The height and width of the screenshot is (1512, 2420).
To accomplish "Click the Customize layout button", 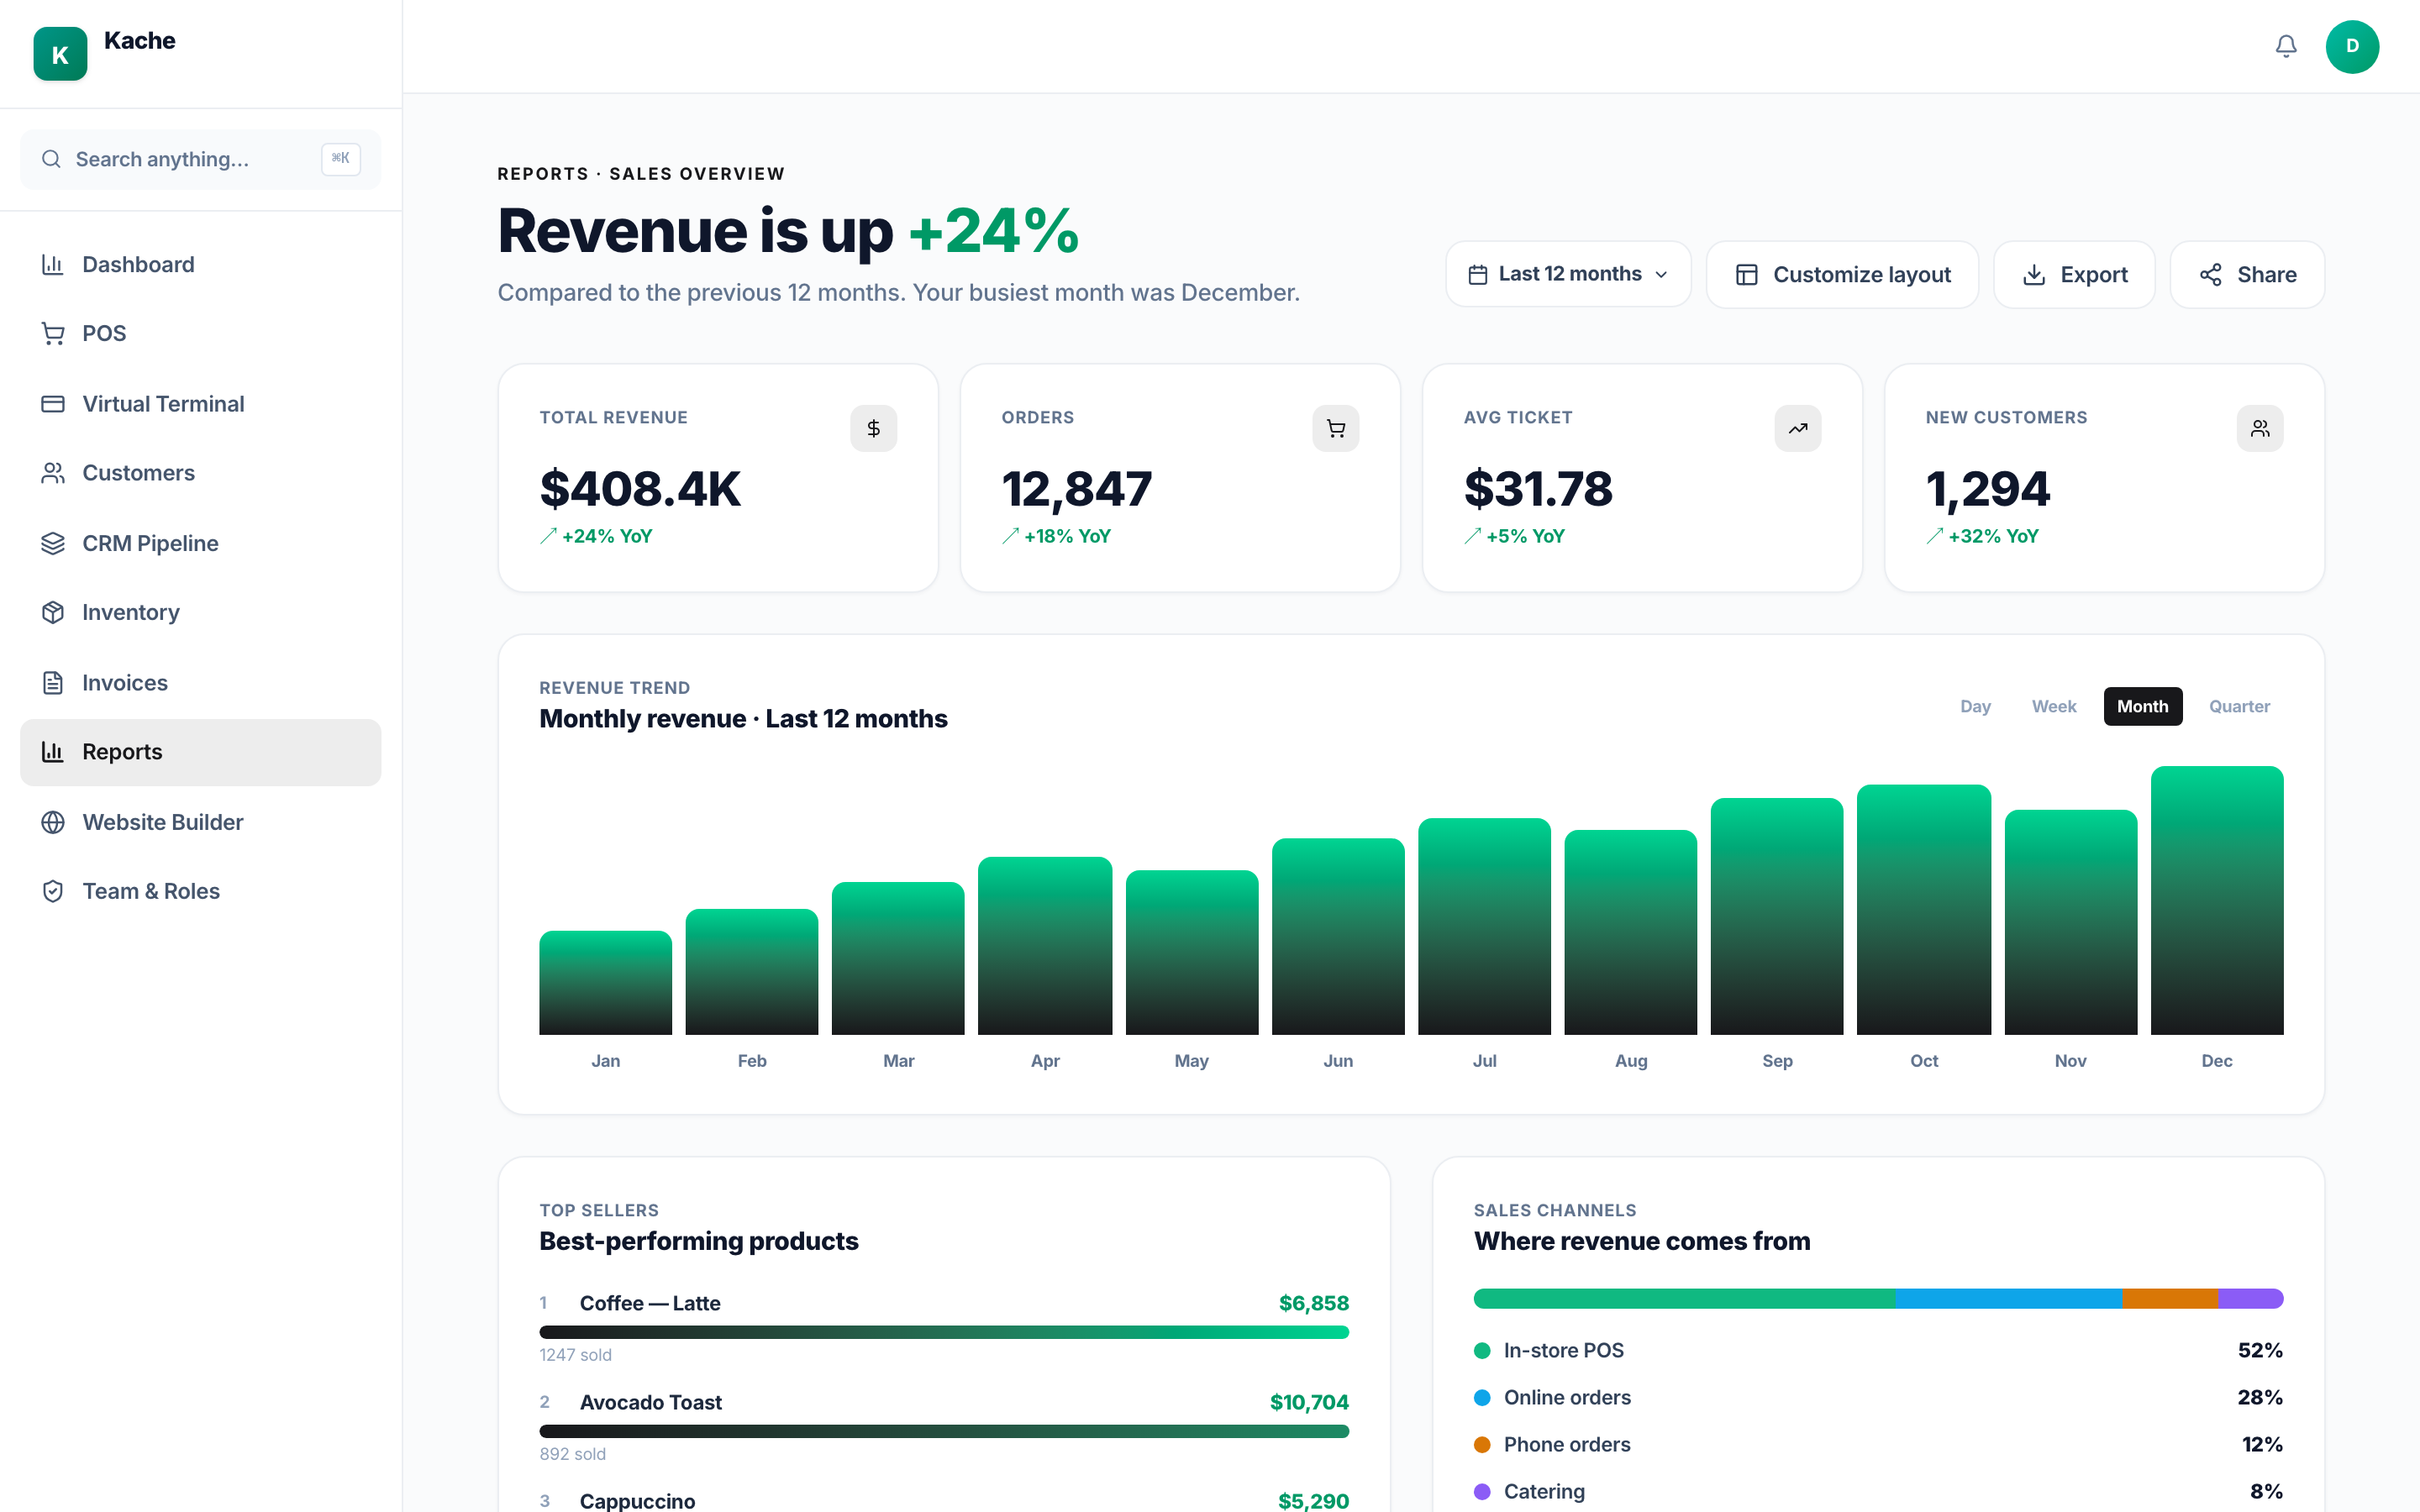I will point(1842,274).
